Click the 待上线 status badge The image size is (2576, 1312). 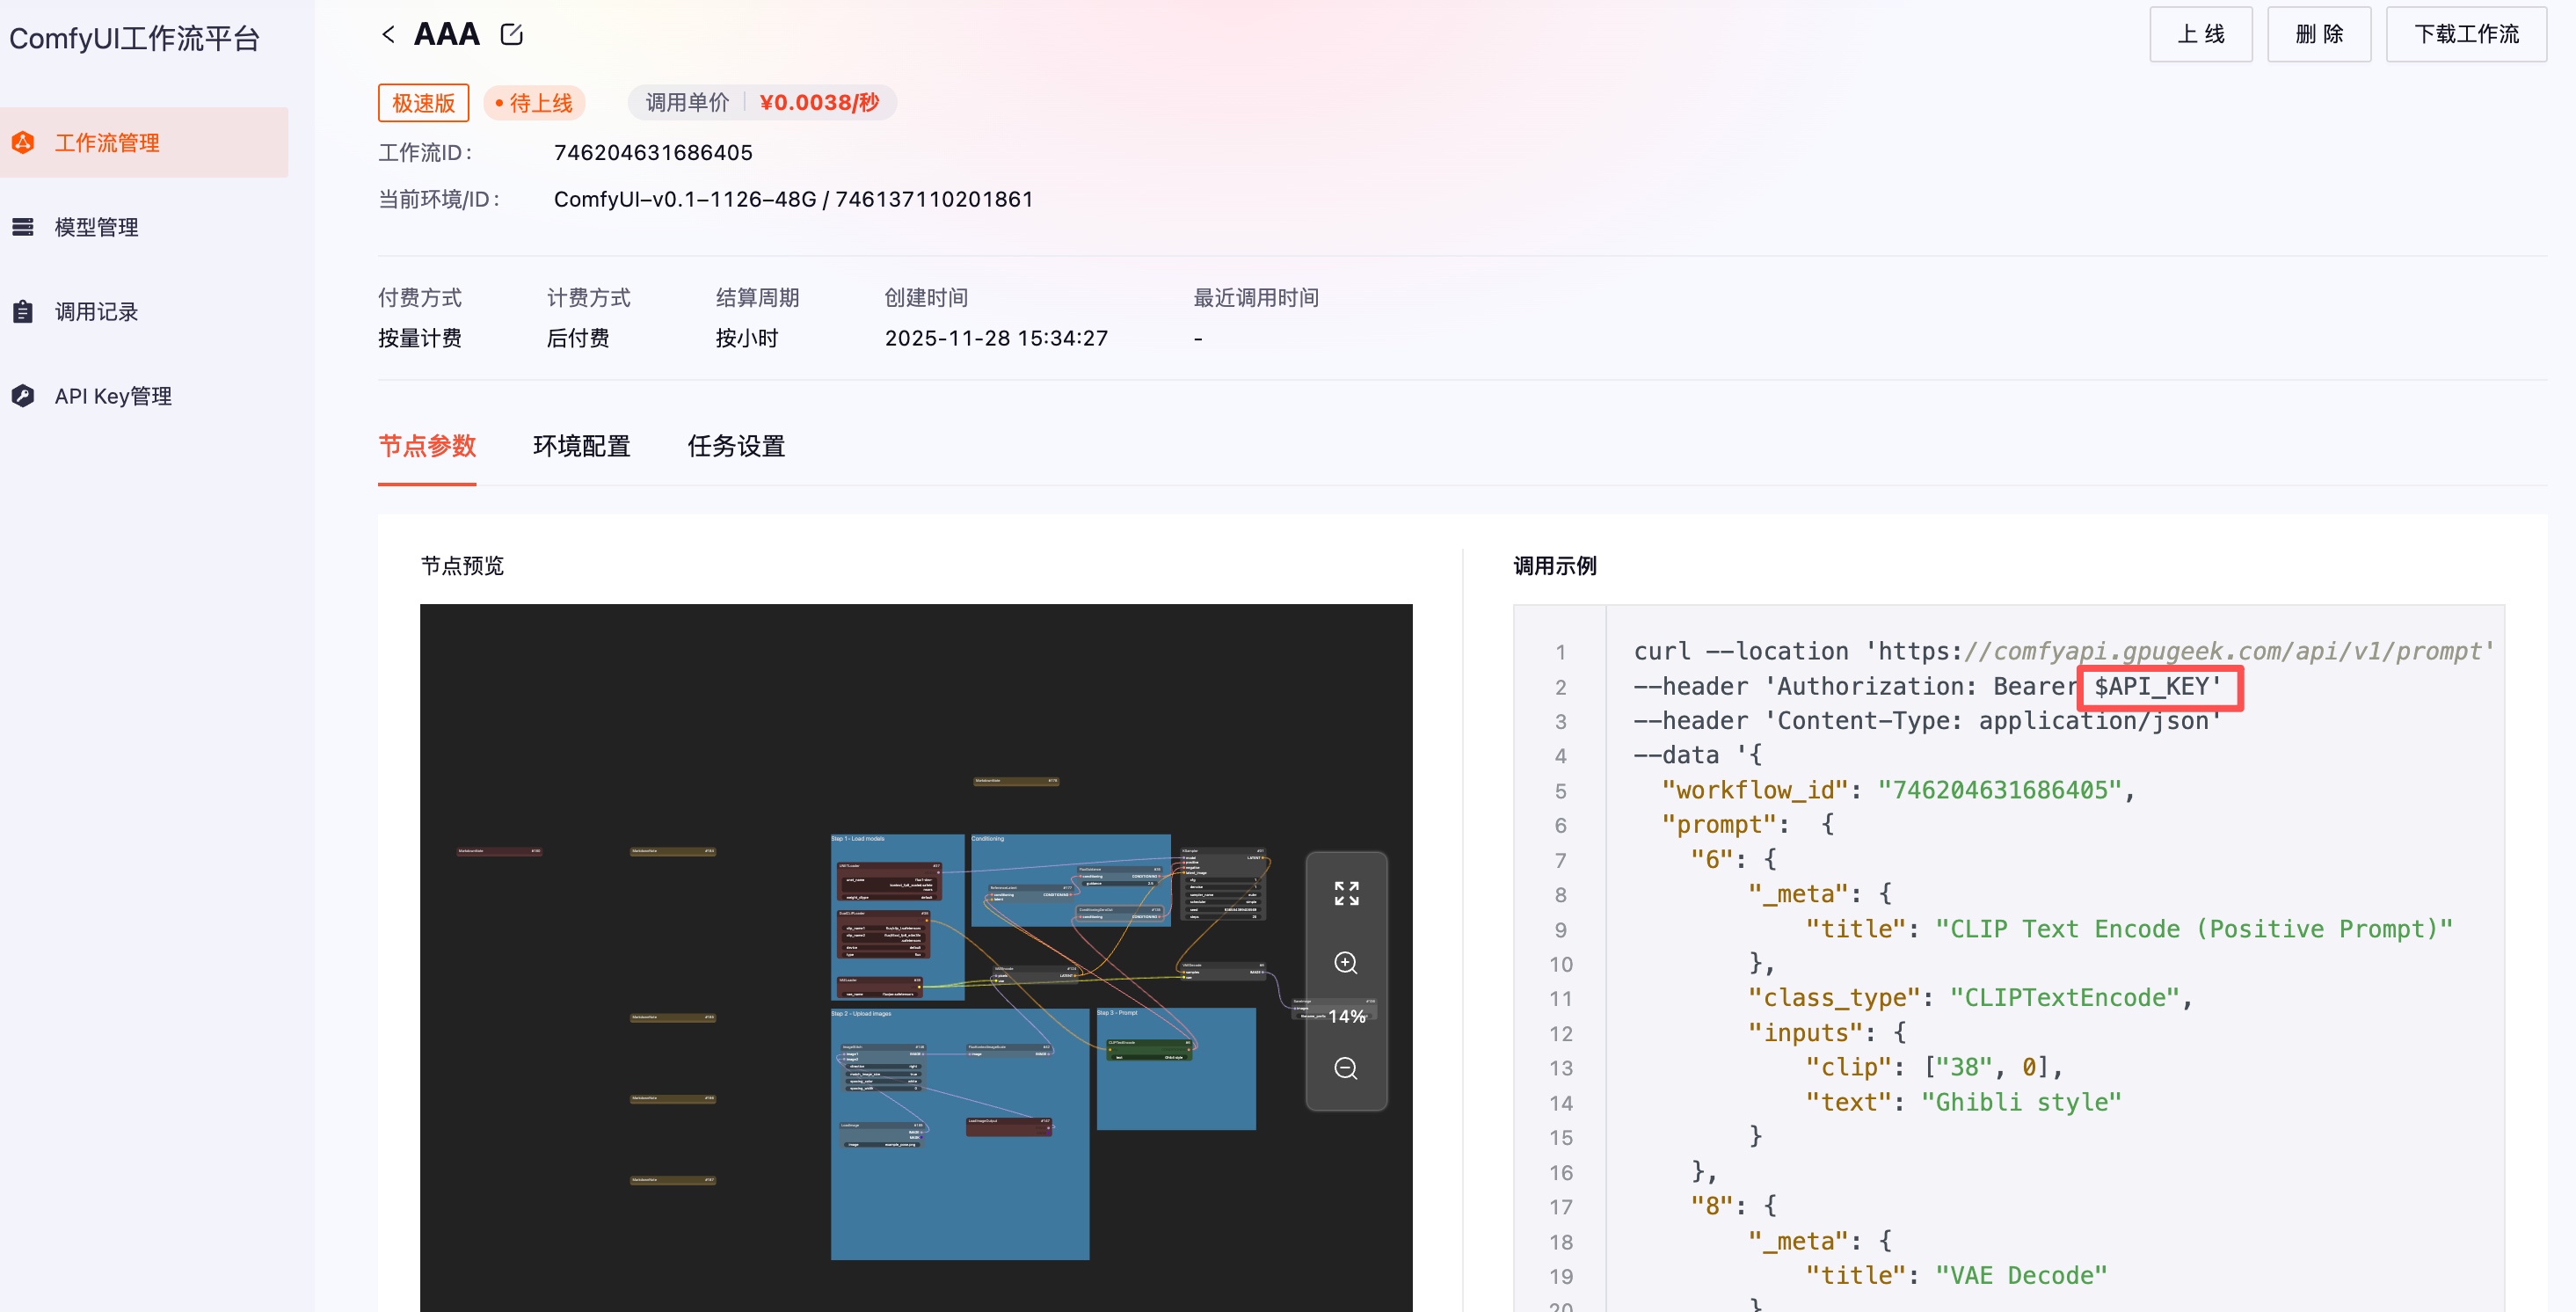[535, 103]
